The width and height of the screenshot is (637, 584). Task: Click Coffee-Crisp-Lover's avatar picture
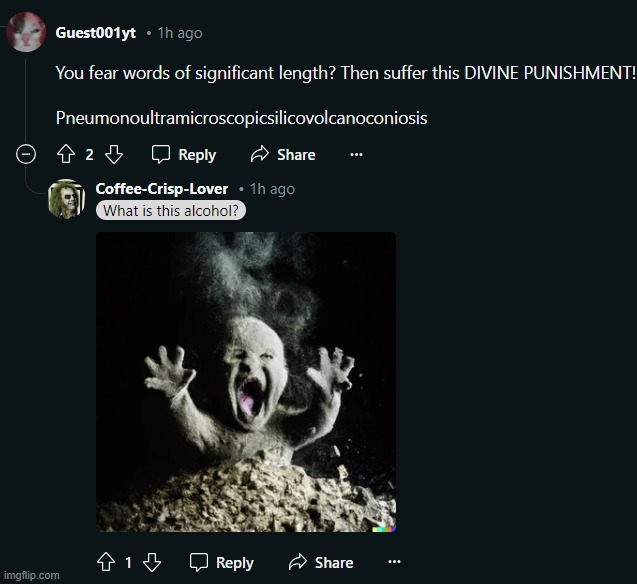pyautogui.click(x=66, y=199)
